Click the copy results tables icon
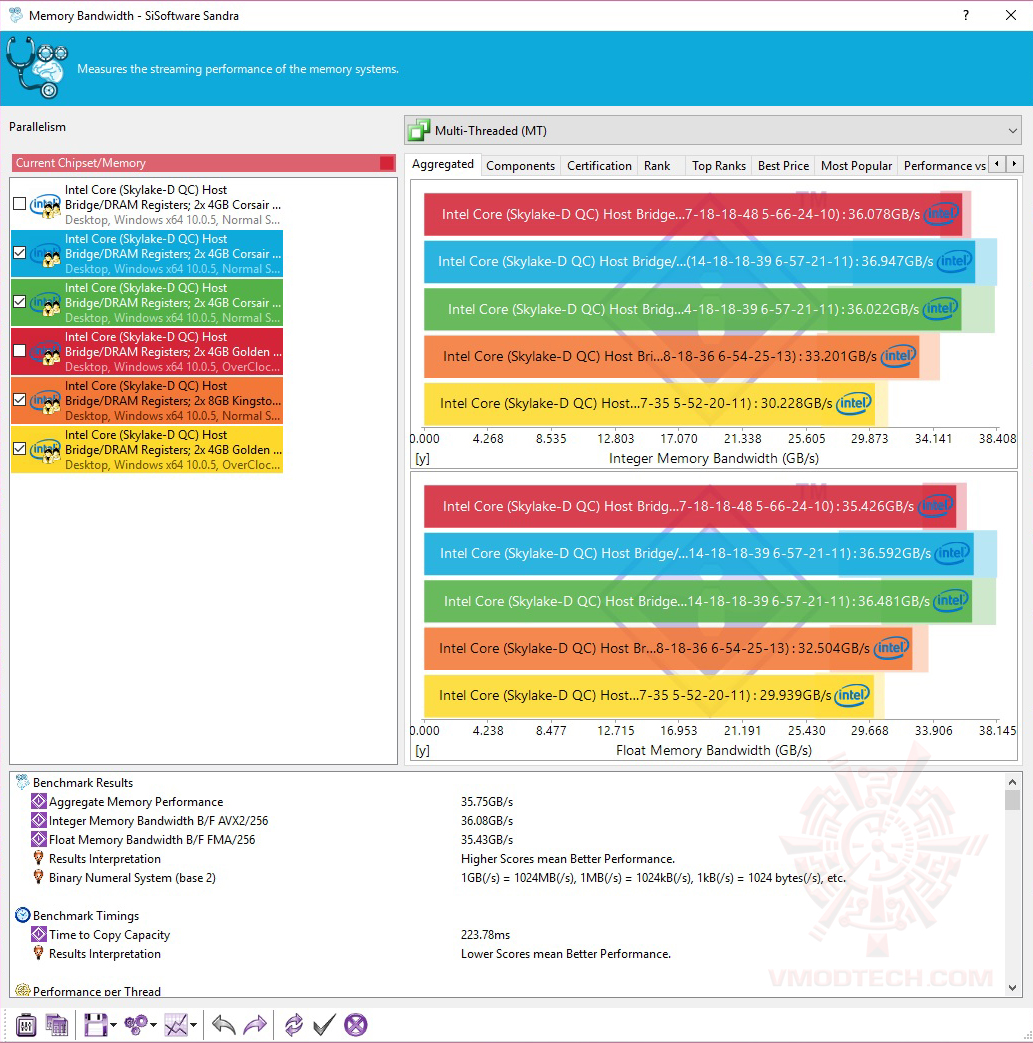The image size is (1033, 1043). (x=57, y=1025)
